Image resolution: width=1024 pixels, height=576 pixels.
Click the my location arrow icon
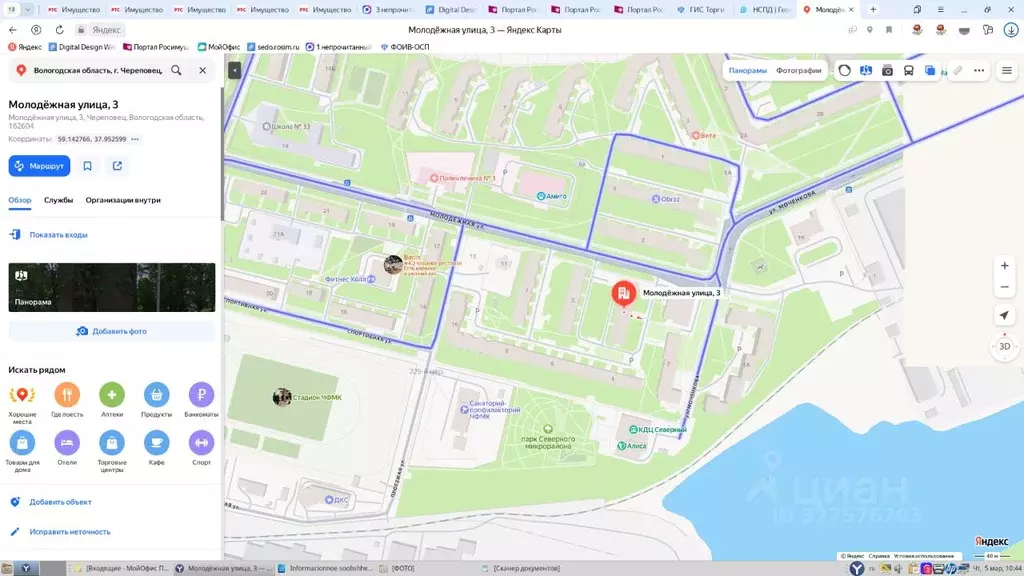coord(1004,315)
